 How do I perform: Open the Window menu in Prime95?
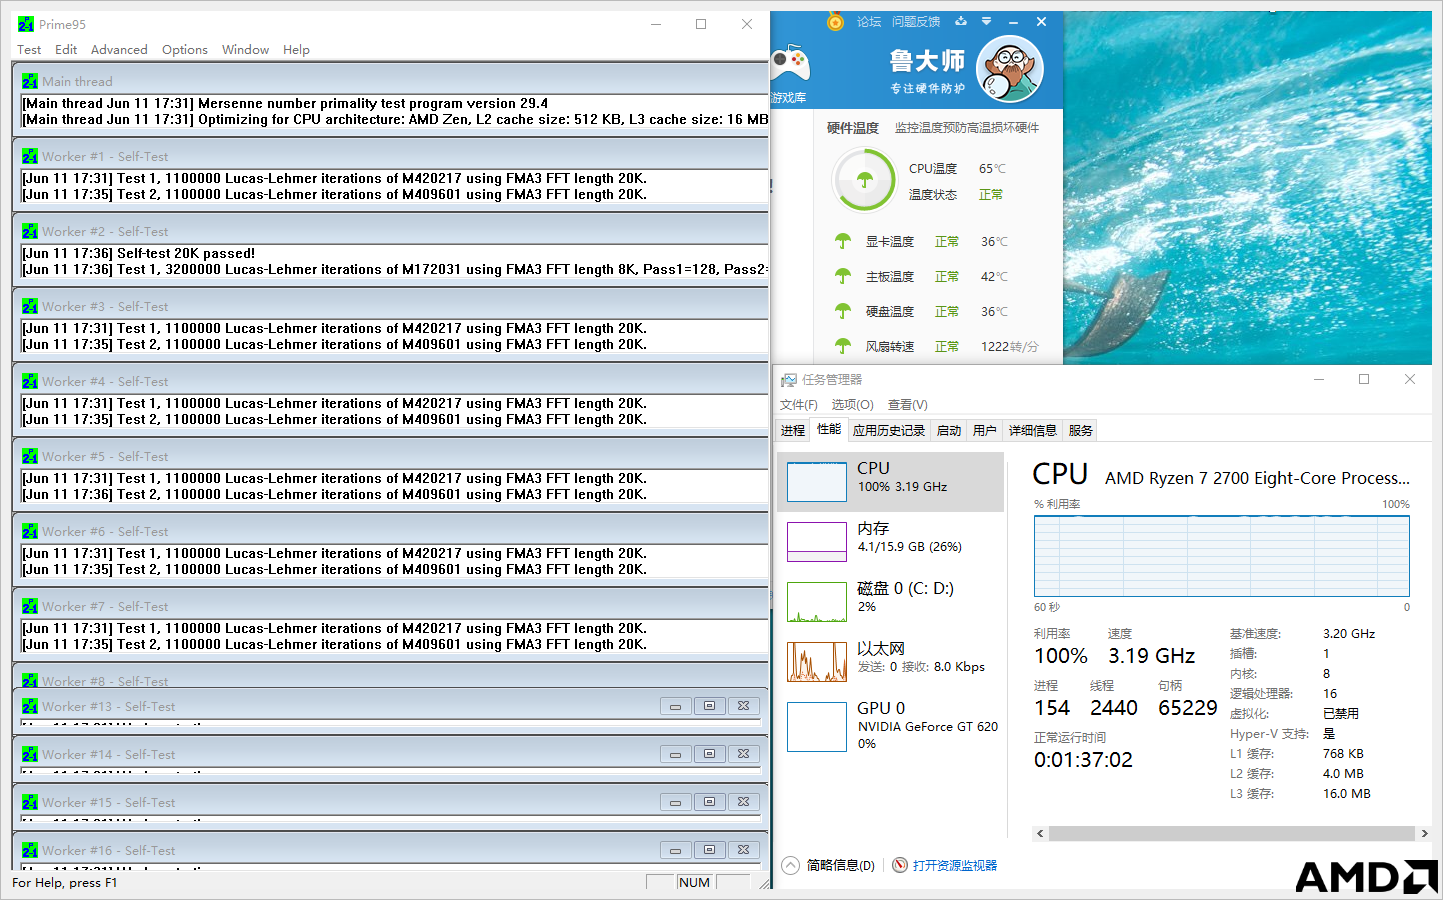click(x=245, y=49)
